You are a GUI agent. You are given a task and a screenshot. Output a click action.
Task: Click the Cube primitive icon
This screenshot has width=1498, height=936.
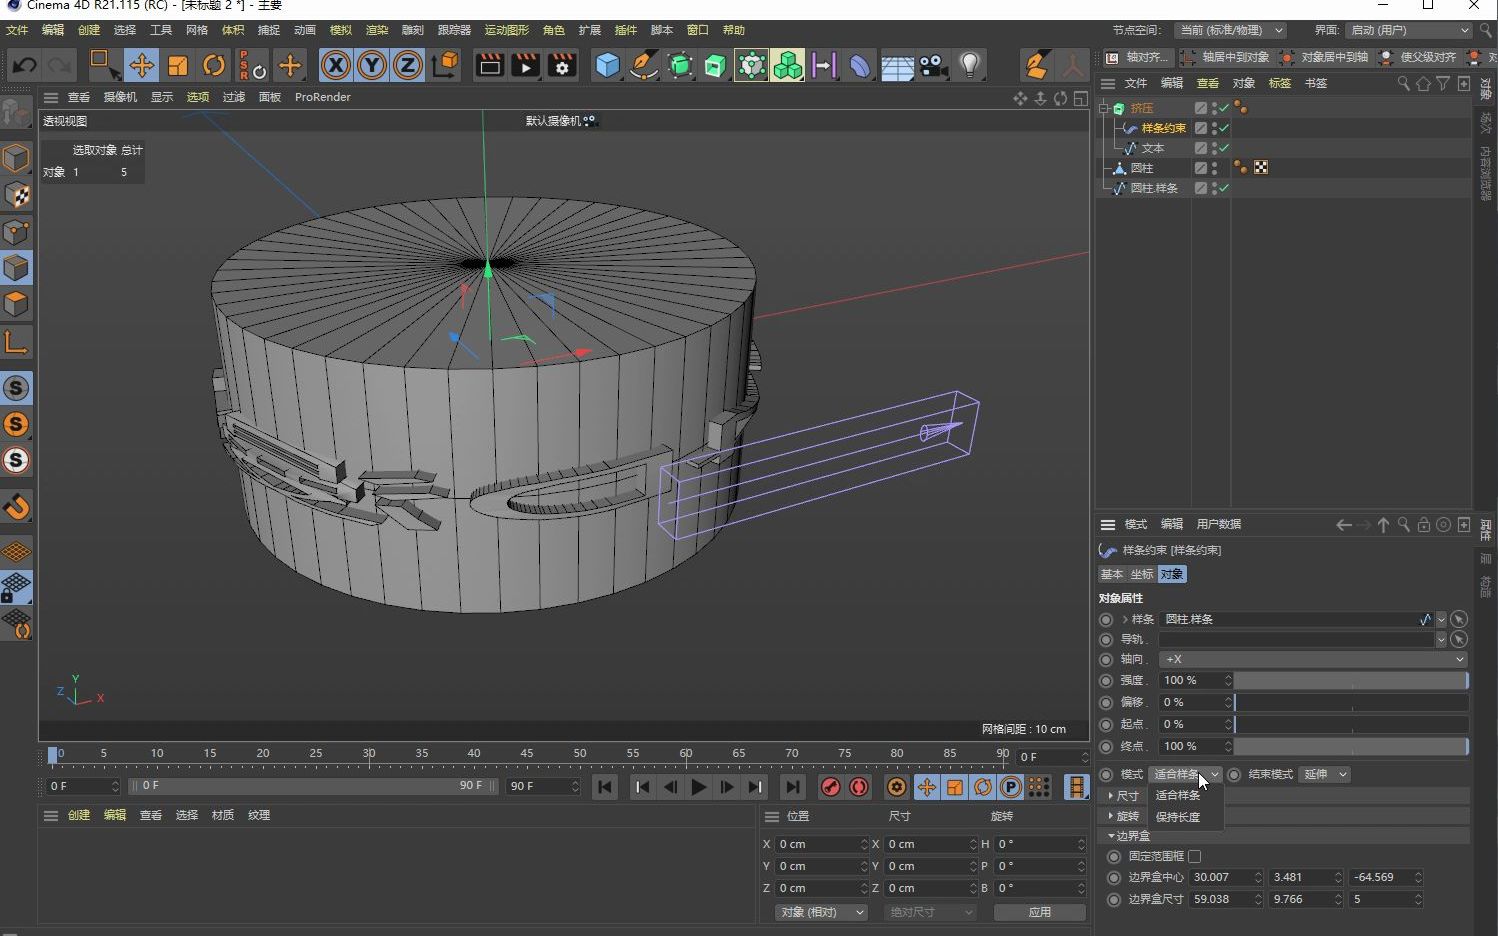point(607,65)
